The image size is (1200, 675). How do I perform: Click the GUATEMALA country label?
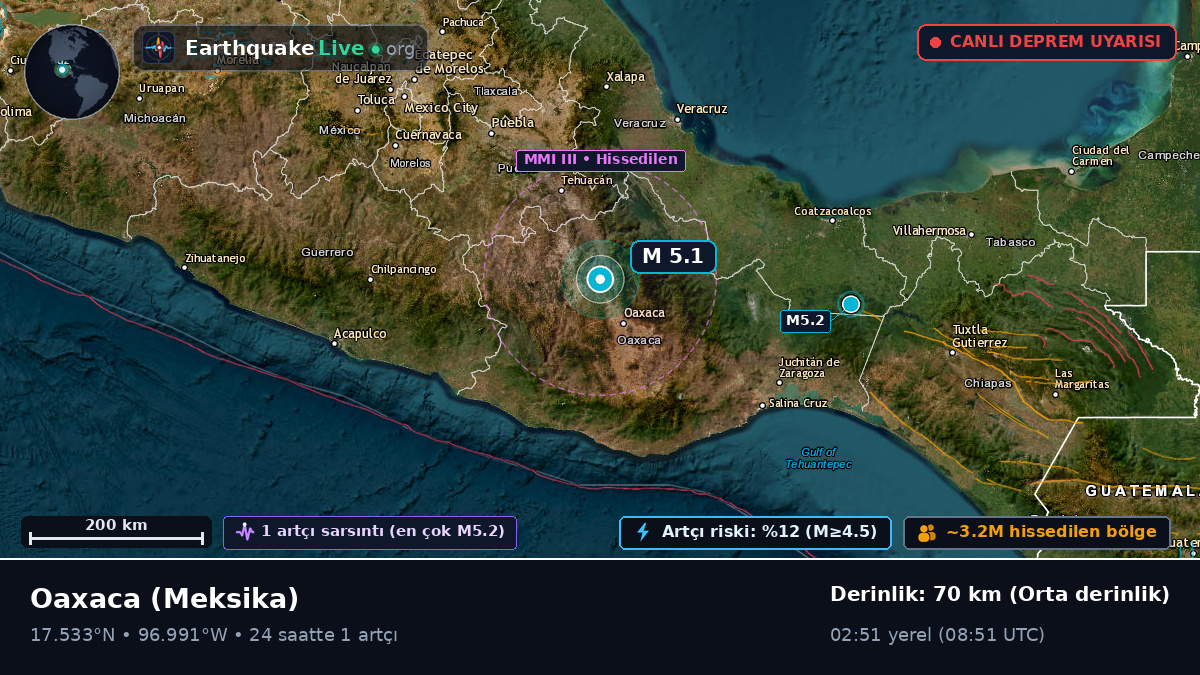click(x=1142, y=491)
